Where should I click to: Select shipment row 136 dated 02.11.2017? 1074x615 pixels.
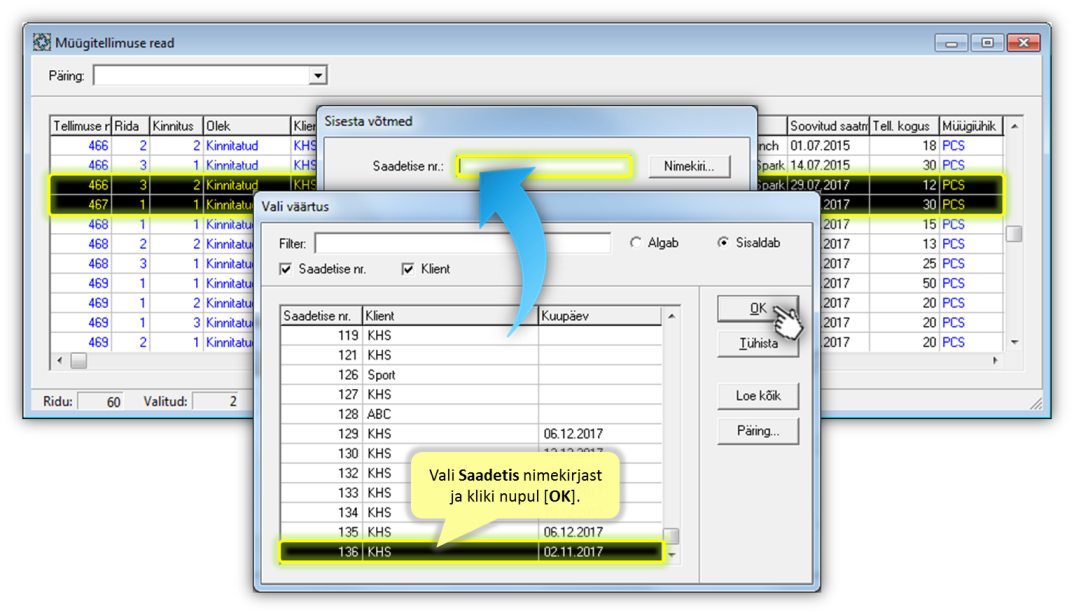(471, 552)
